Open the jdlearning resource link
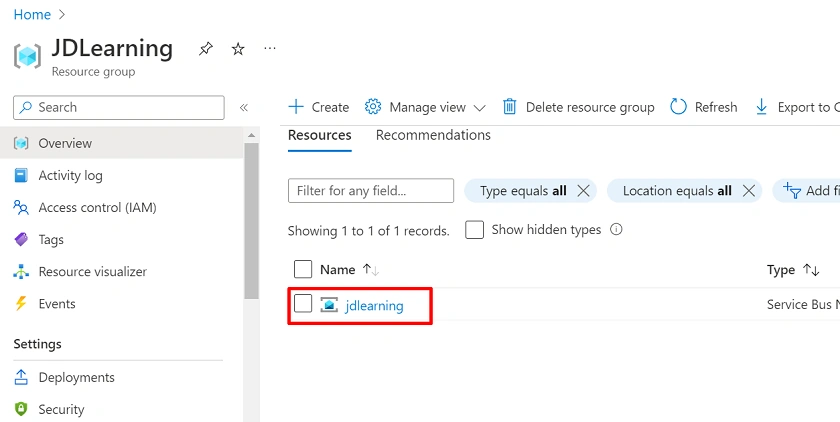 pos(374,305)
